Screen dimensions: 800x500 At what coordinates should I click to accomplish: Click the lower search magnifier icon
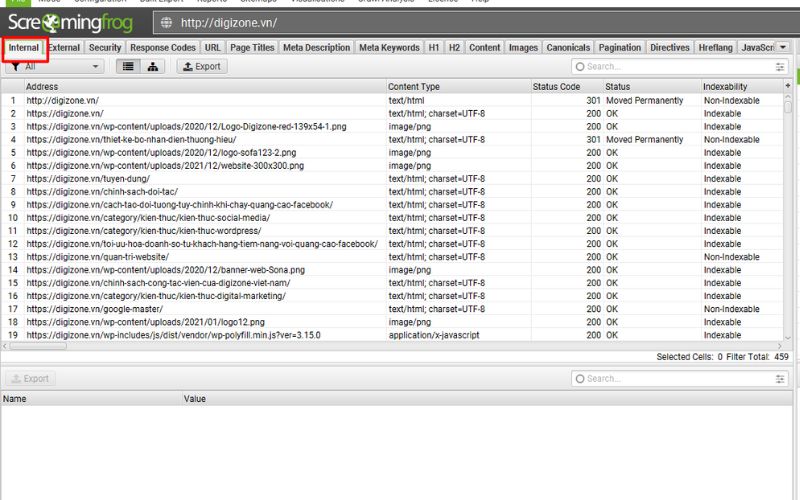(580, 379)
